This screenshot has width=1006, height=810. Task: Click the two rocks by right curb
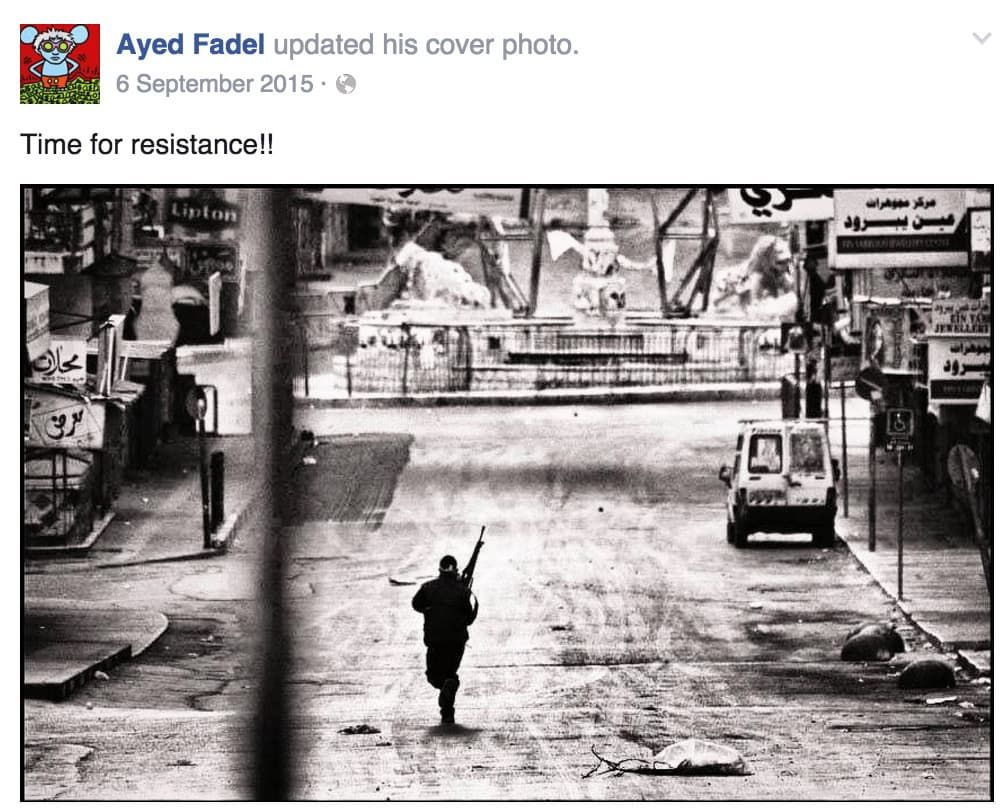click(898, 655)
